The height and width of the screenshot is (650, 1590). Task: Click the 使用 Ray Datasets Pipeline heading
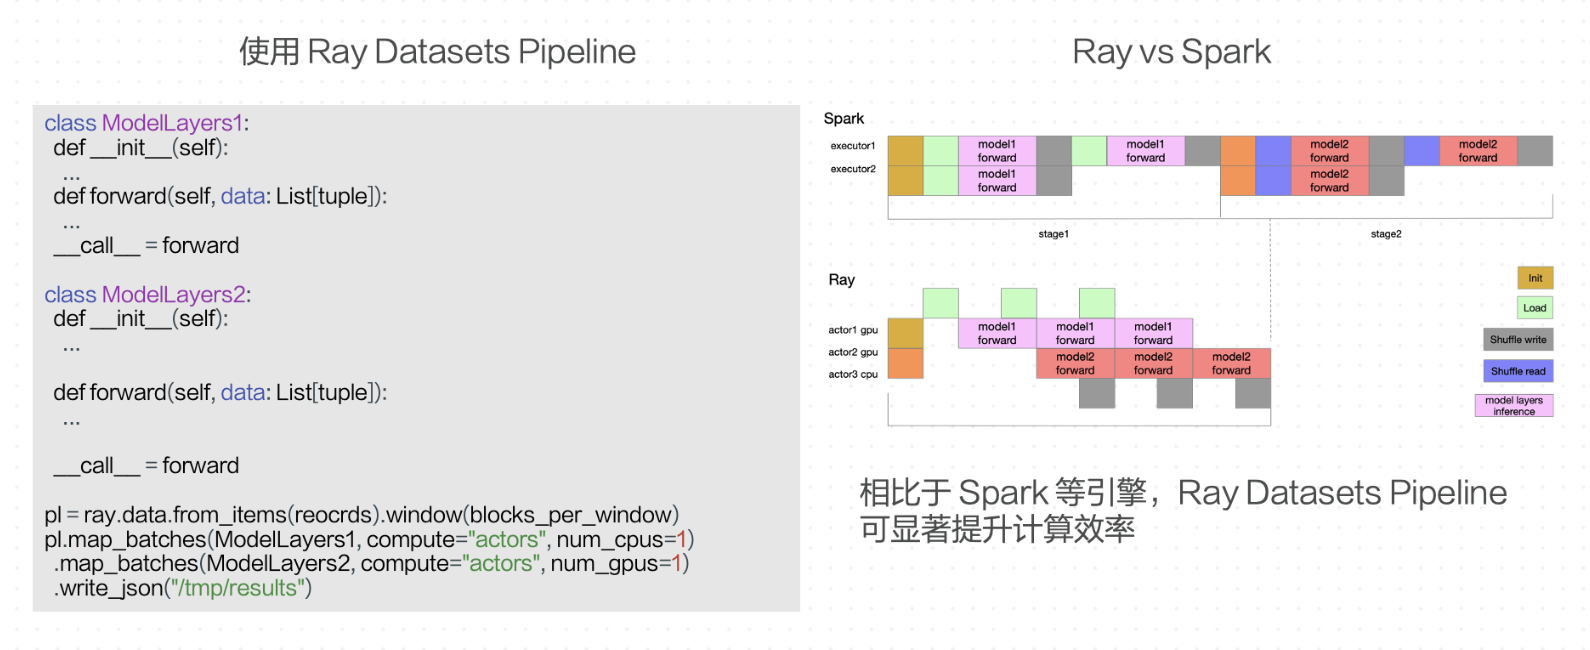(437, 52)
